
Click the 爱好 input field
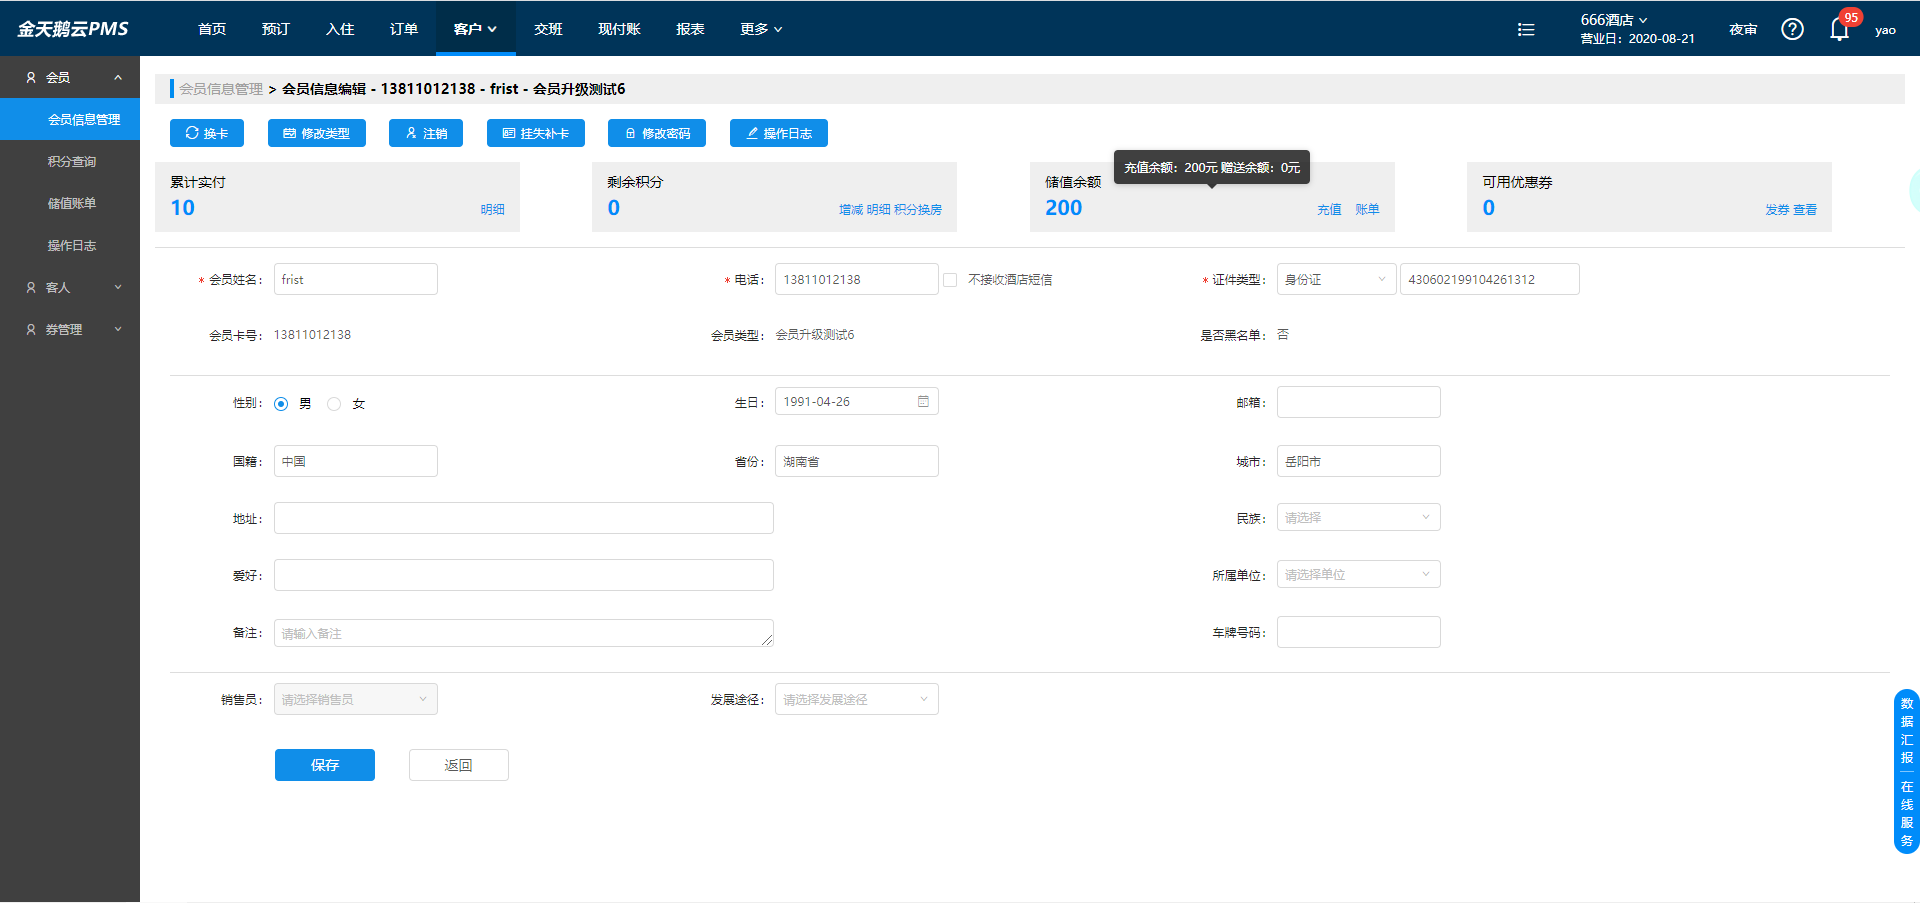point(524,575)
